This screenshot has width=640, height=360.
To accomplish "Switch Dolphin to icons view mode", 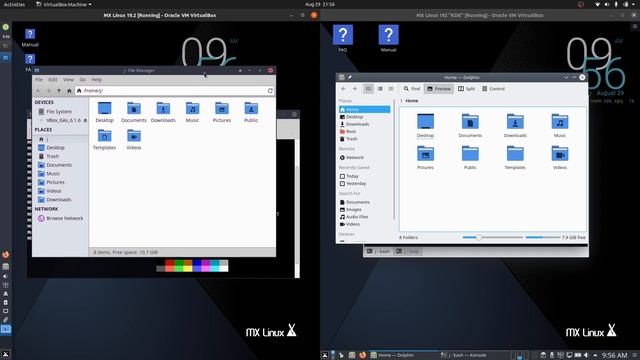I will tap(368, 89).
